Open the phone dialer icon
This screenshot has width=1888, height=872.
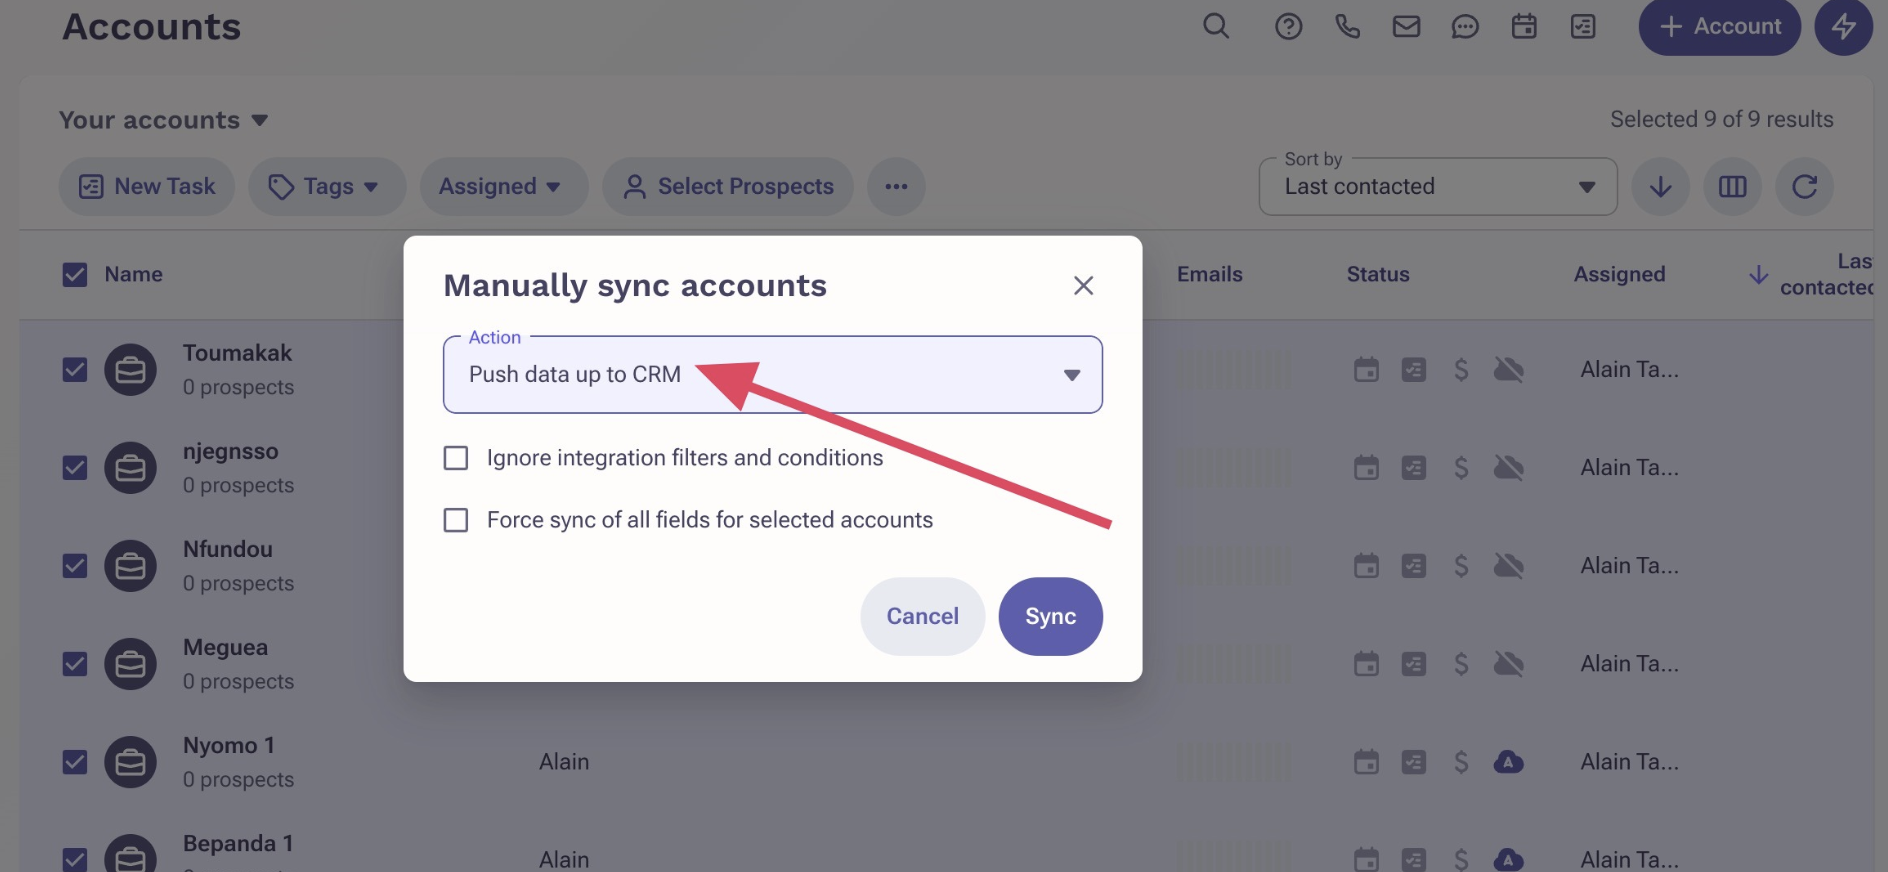1347,26
